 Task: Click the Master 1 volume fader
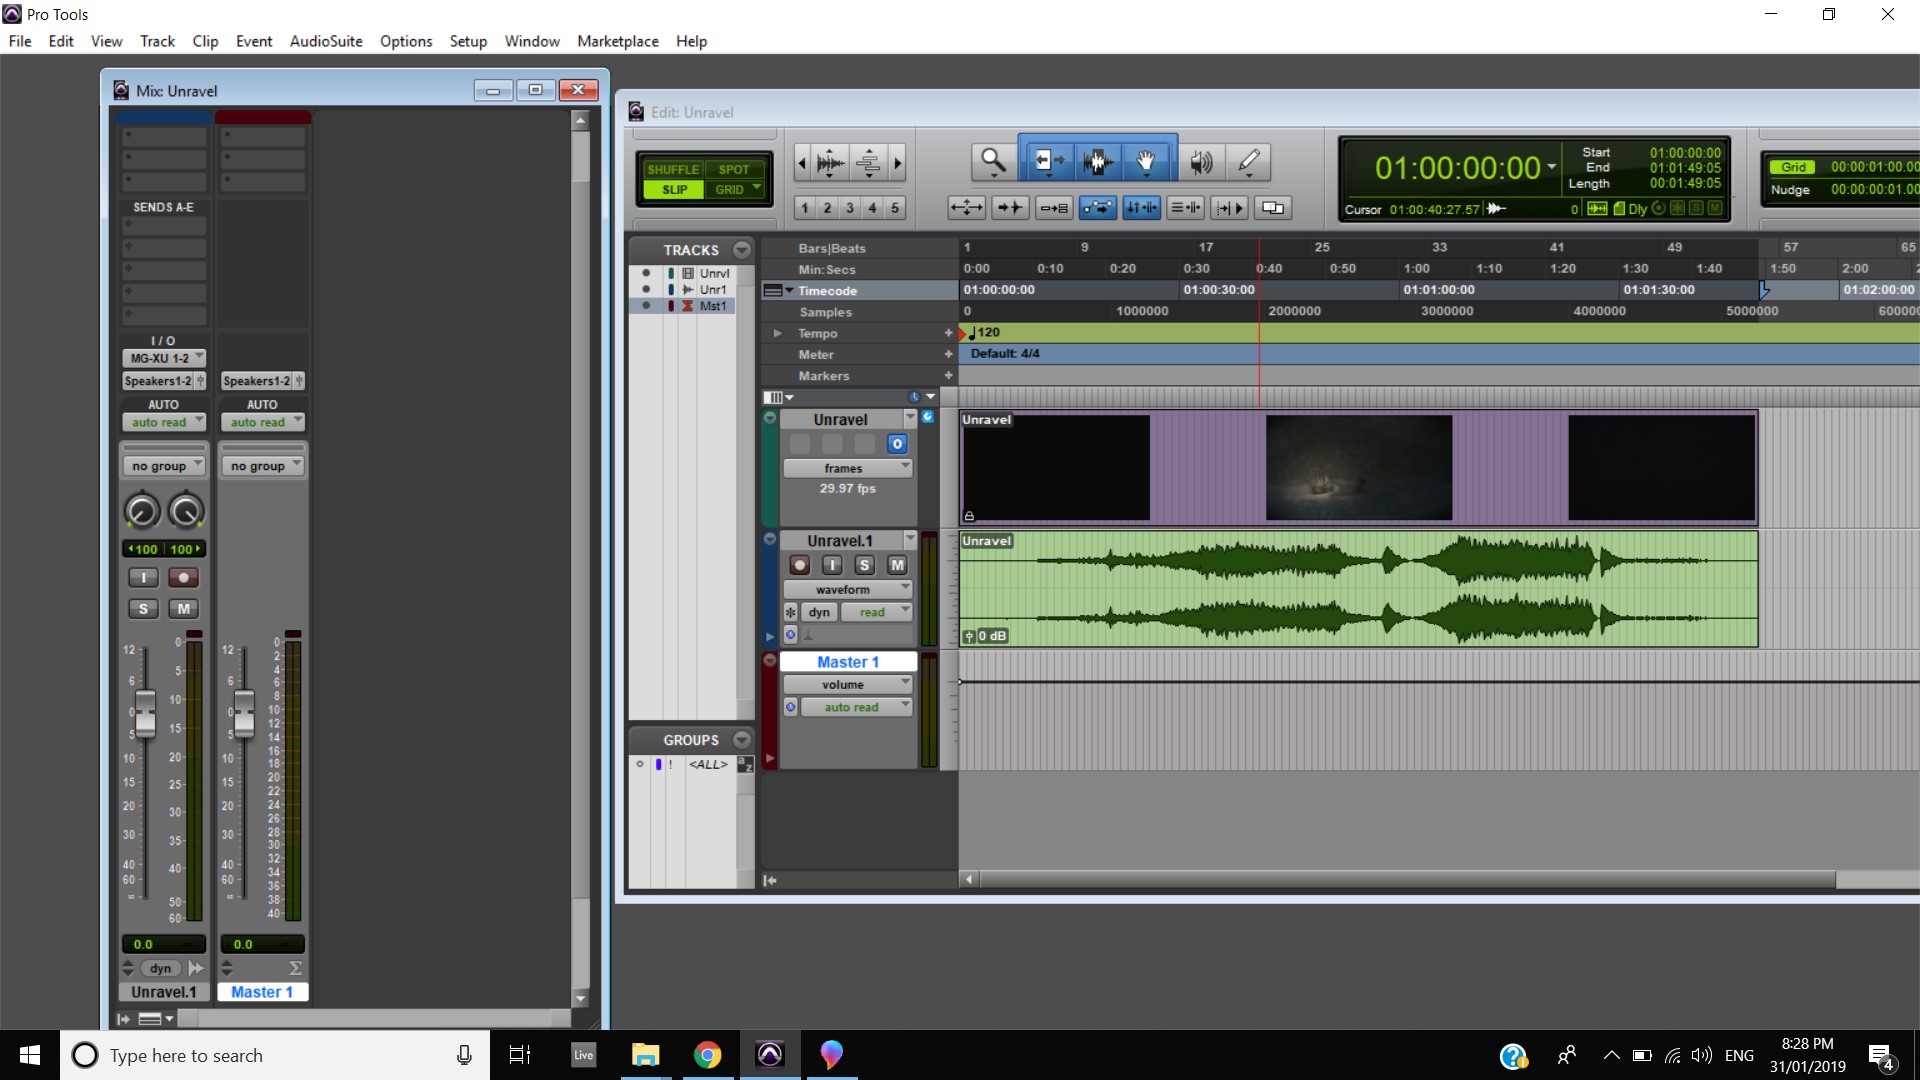(x=244, y=712)
